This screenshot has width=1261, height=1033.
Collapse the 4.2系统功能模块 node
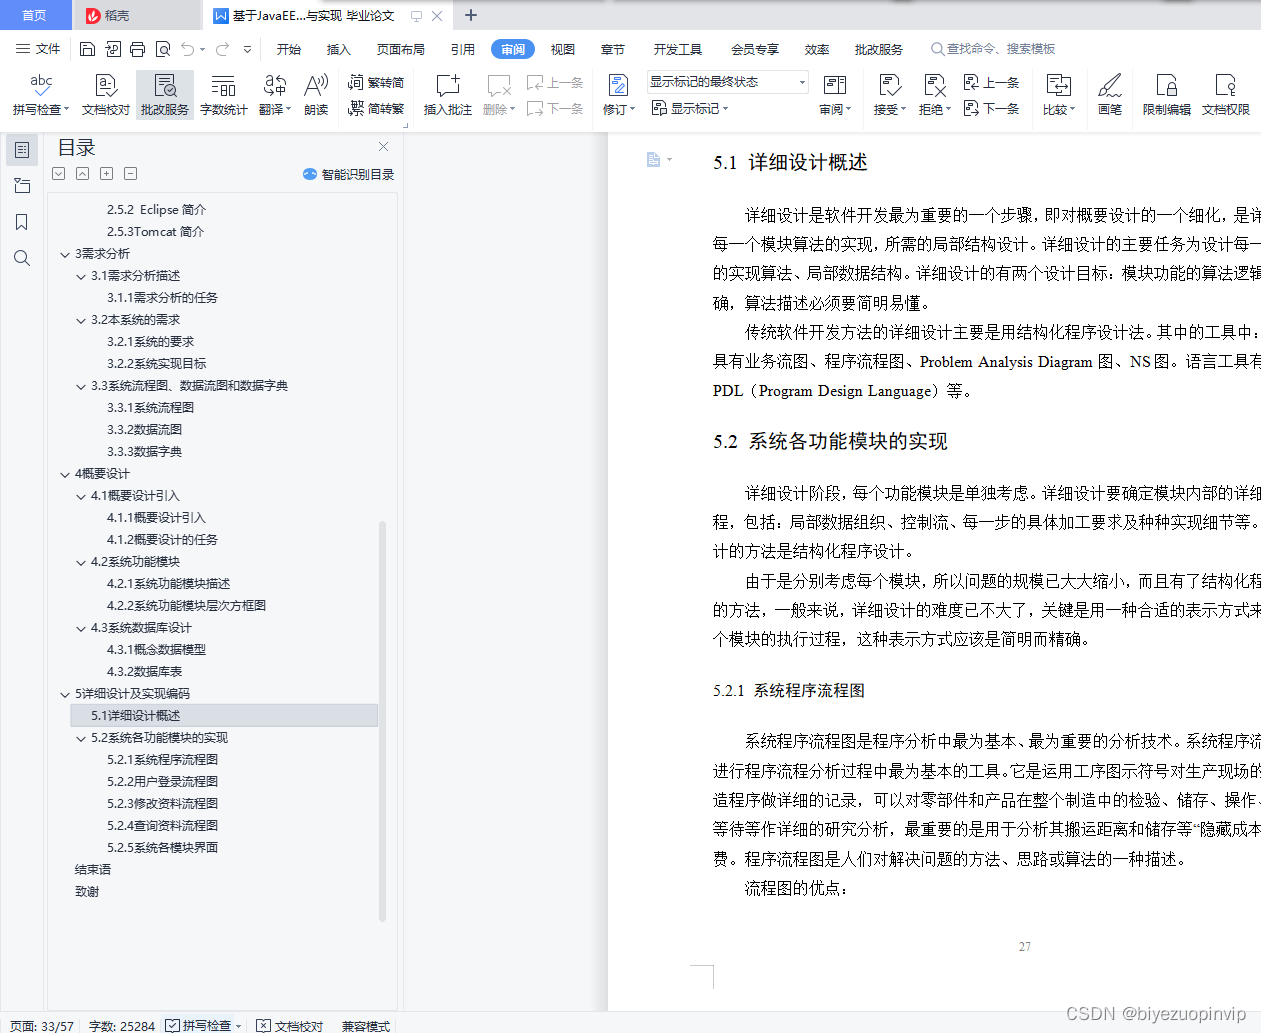[81, 562]
